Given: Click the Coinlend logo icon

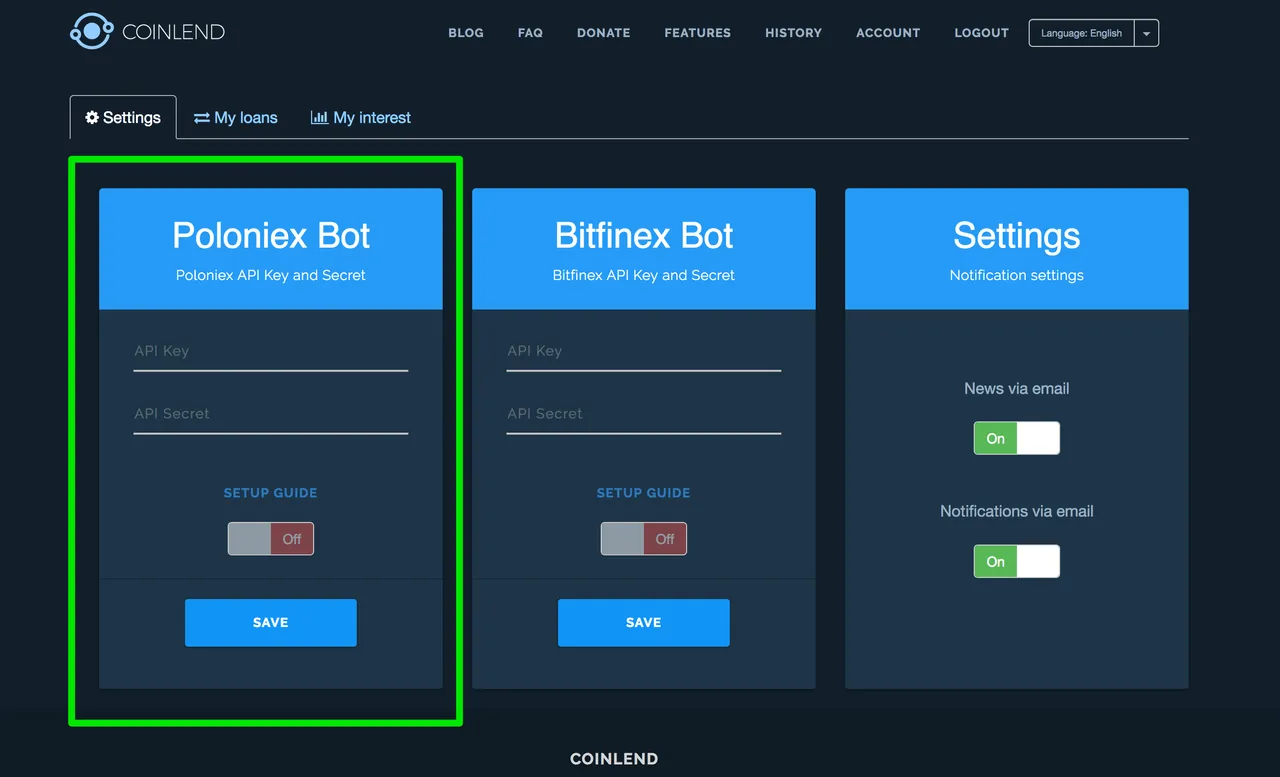Looking at the screenshot, I should coord(91,31).
